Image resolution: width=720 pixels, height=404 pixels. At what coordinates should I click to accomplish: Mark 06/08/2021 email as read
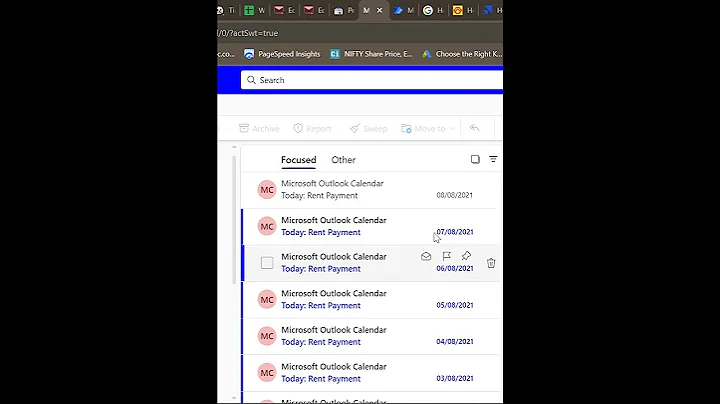click(x=426, y=256)
